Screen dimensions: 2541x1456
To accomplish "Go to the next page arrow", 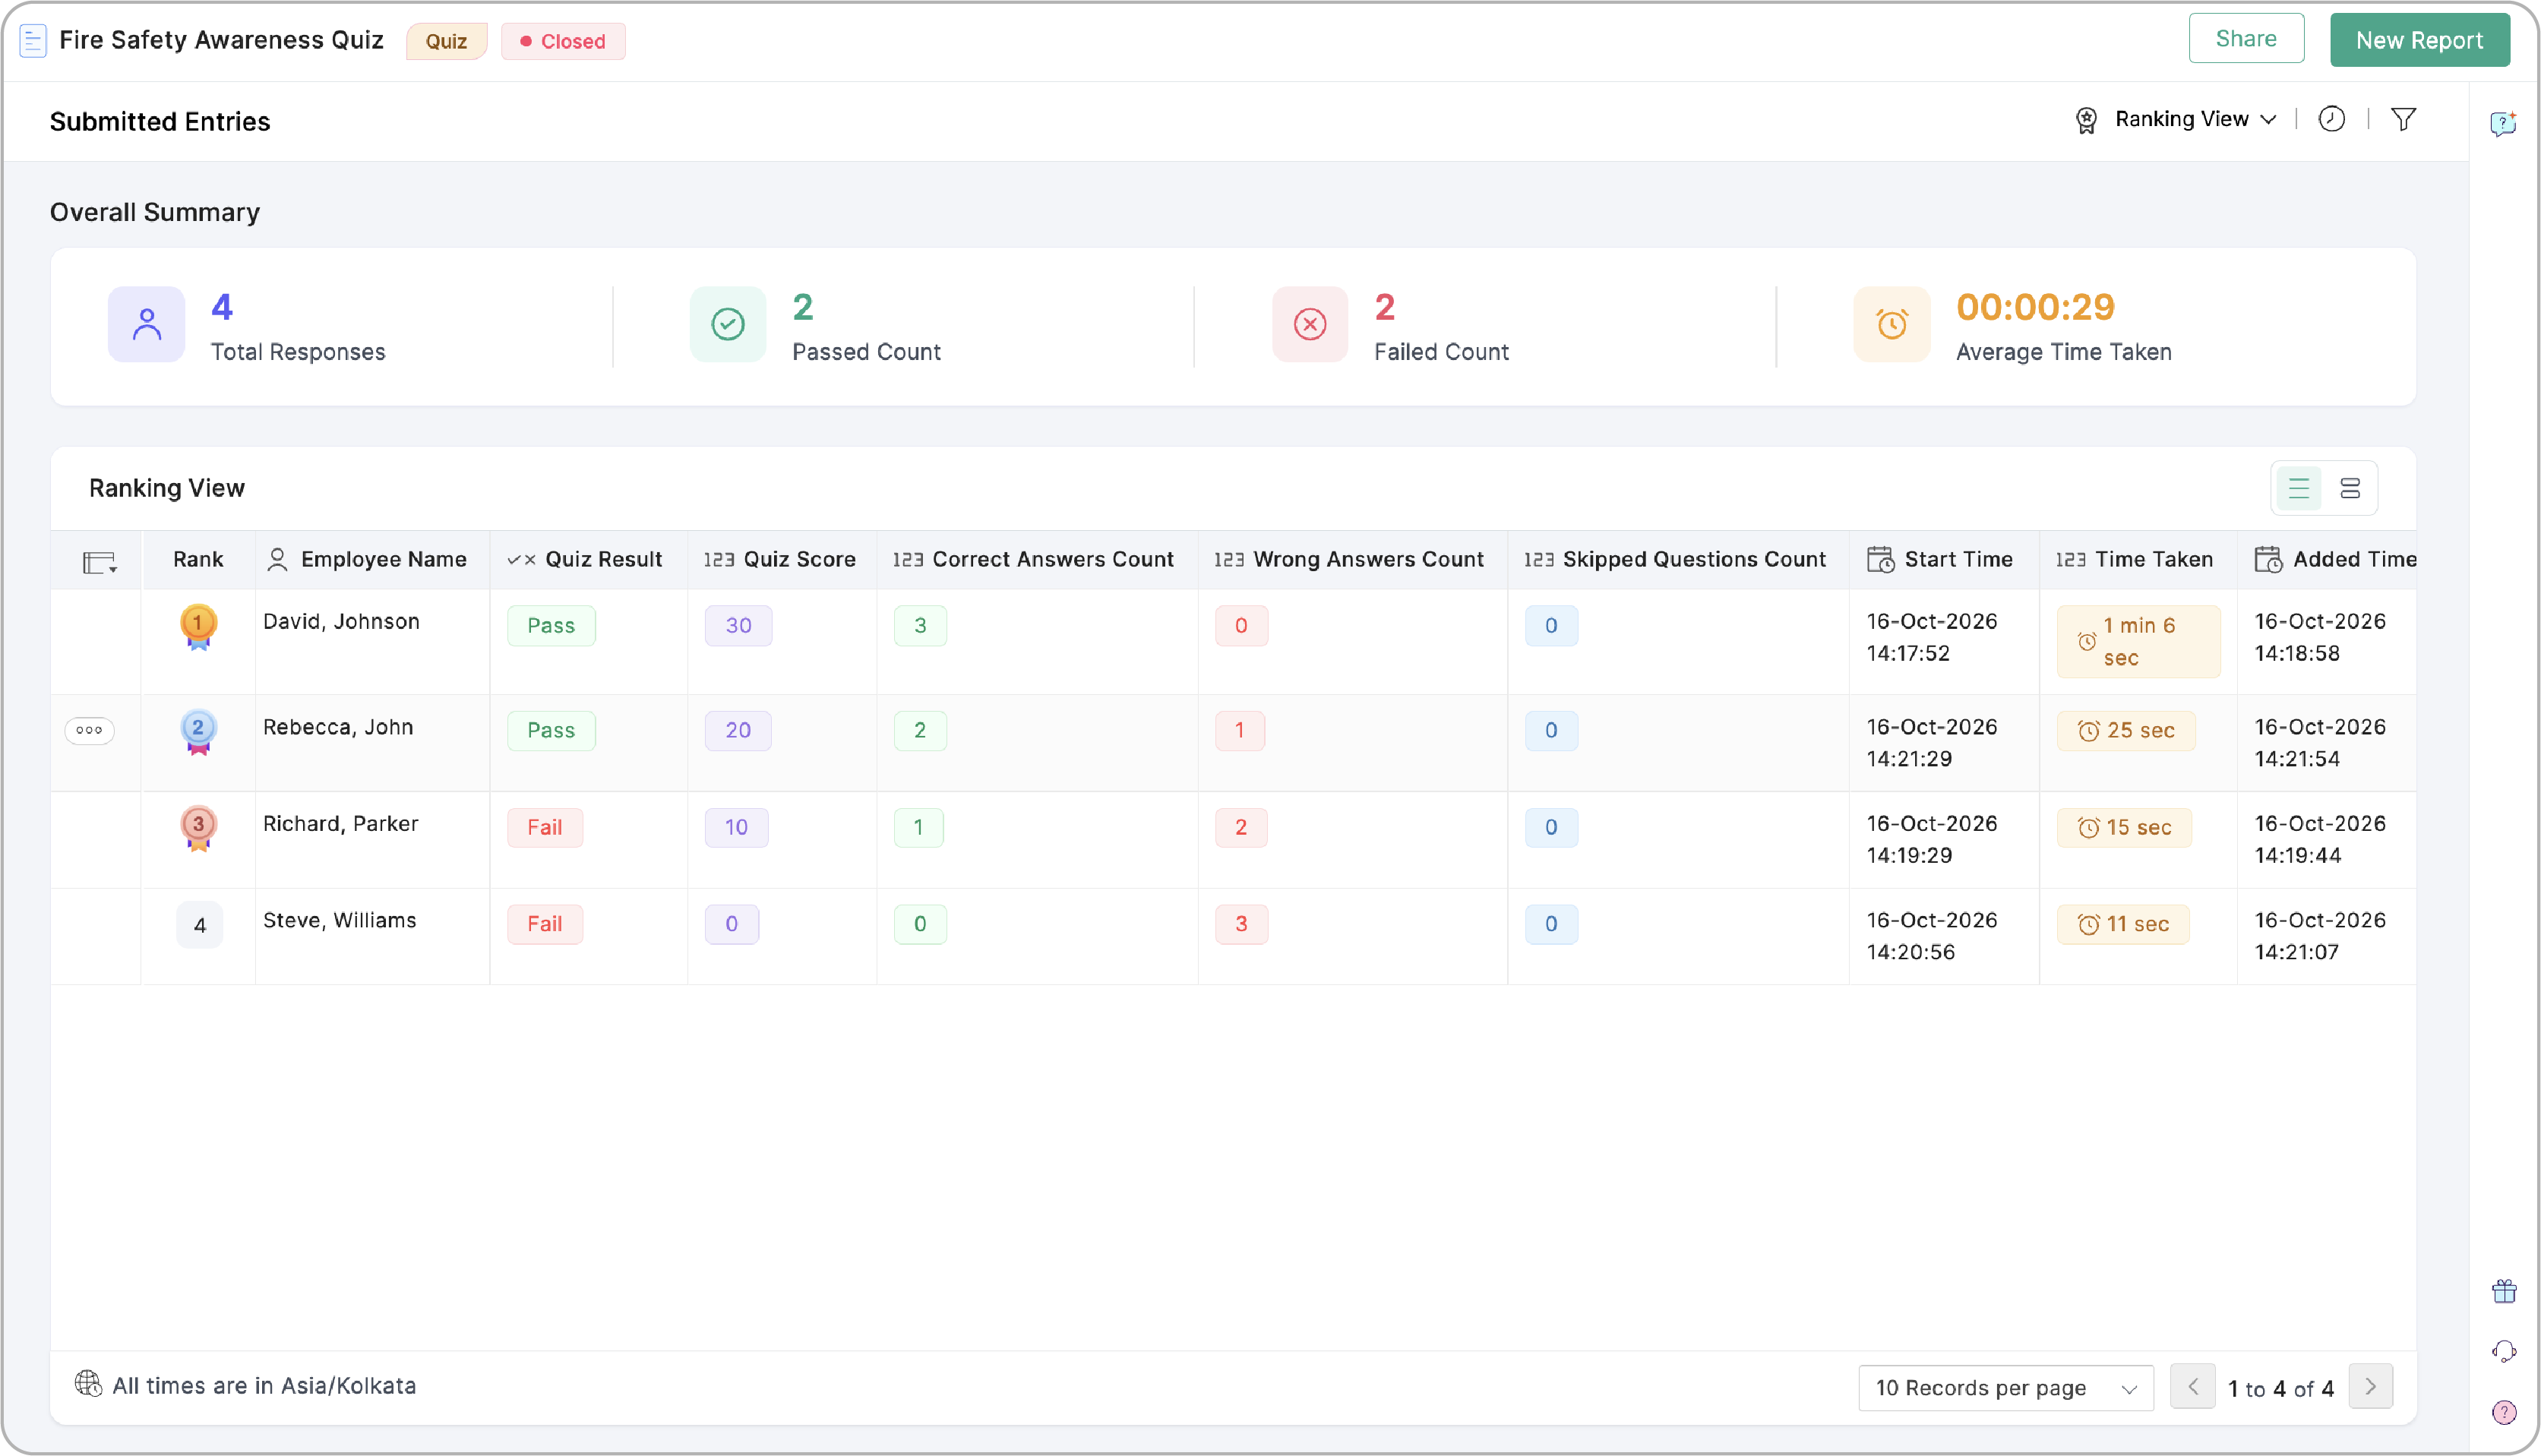I will tap(2369, 1387).
